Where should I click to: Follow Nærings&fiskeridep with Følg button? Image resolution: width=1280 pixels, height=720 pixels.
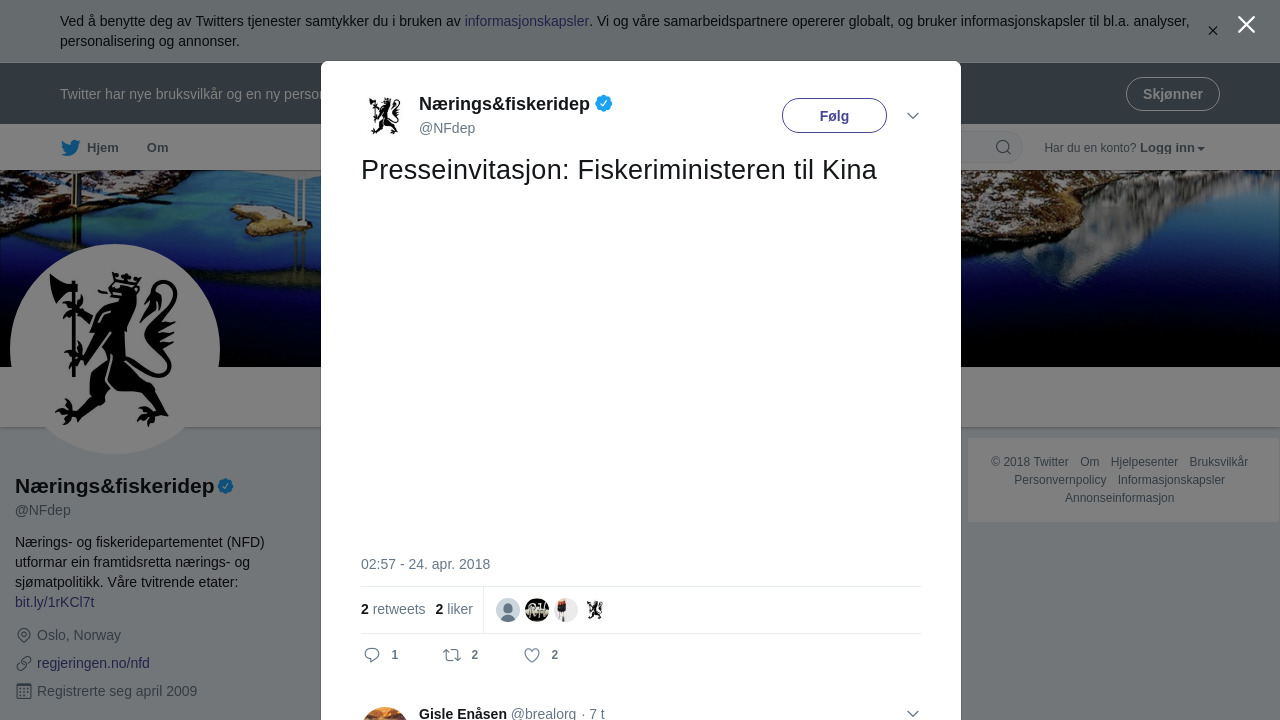click(834, 116)
